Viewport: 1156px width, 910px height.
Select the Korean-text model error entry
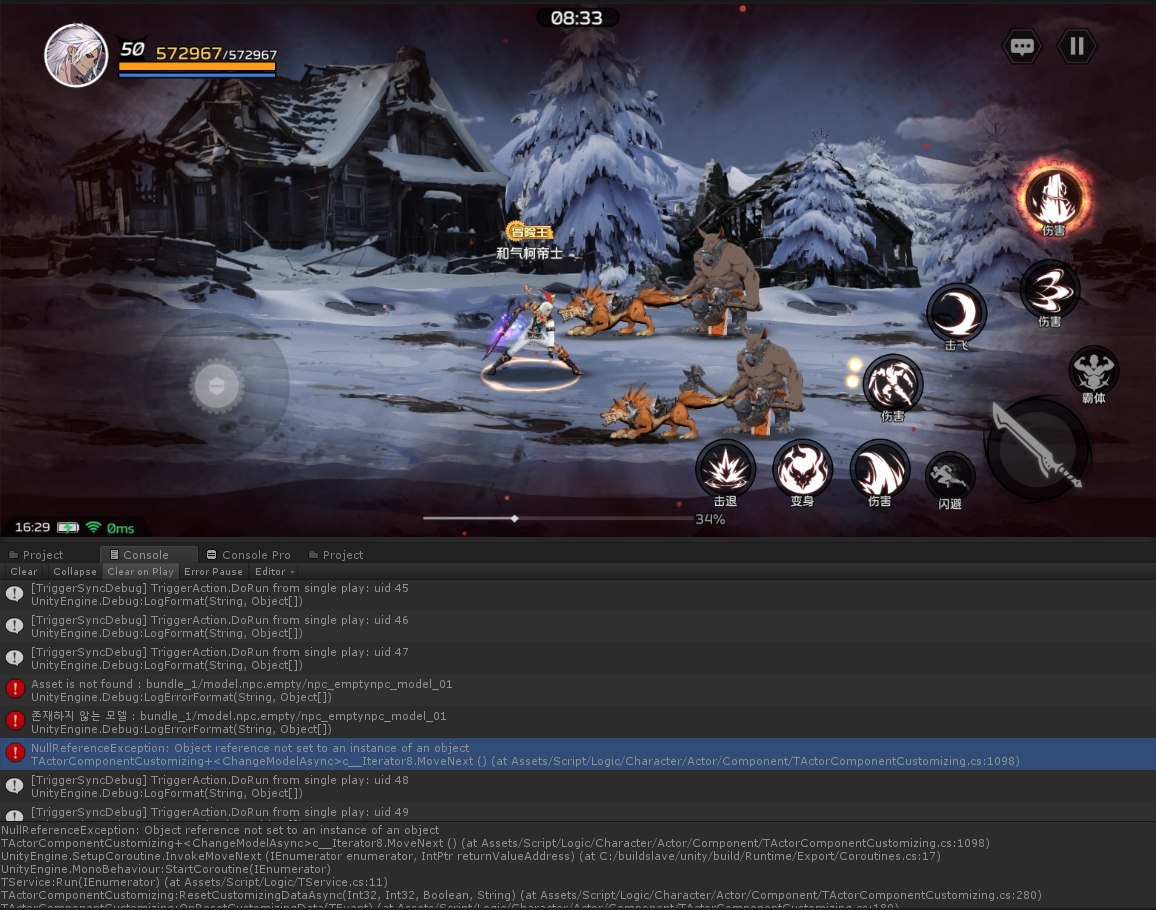(x=578, y=722)
